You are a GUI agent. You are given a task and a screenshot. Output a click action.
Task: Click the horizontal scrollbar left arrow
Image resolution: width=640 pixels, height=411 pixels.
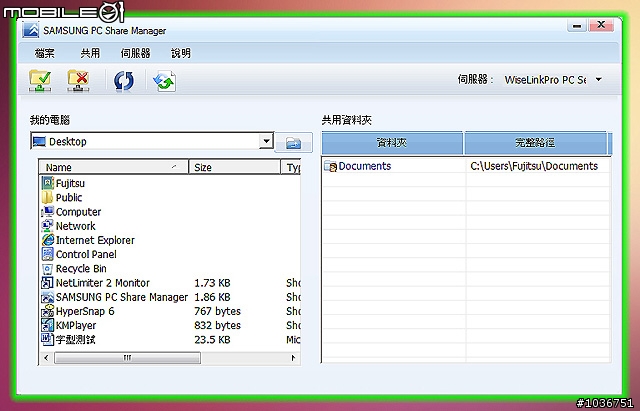[46, 358]
